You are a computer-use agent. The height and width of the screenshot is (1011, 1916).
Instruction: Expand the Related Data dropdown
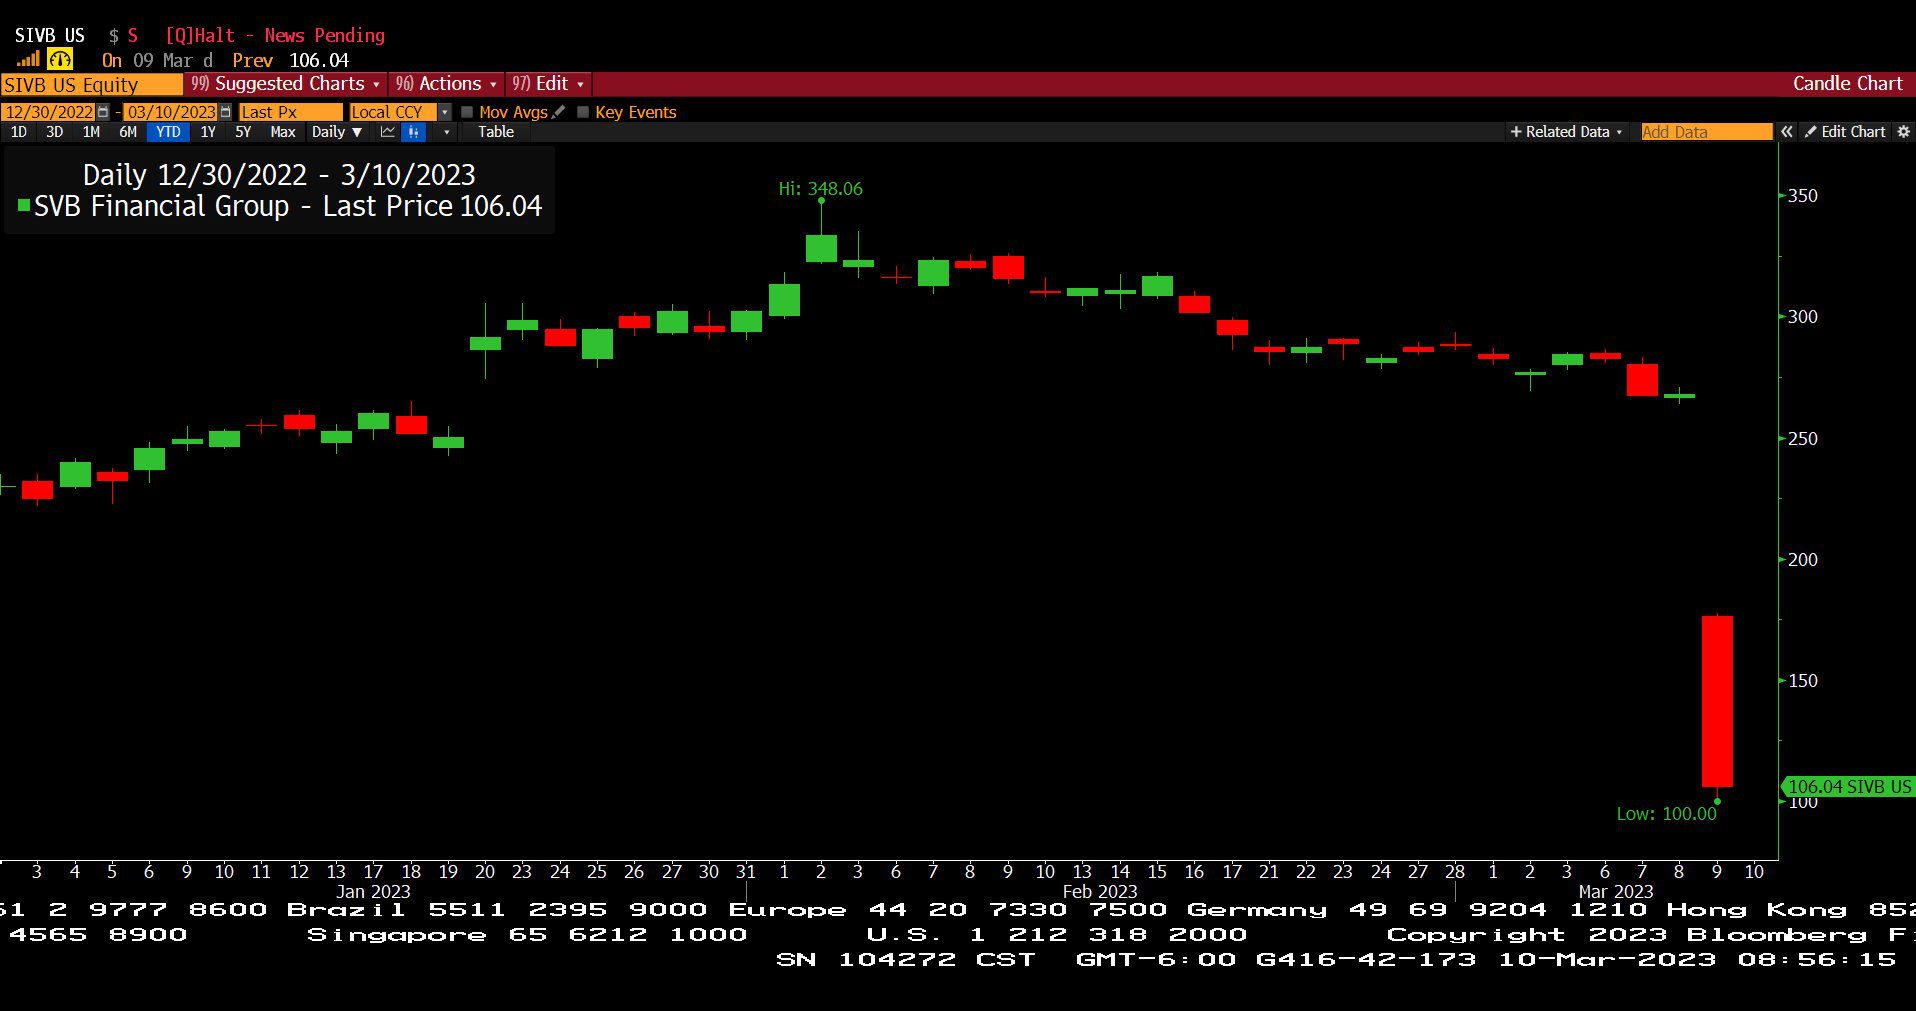[x=1567, y=132]
